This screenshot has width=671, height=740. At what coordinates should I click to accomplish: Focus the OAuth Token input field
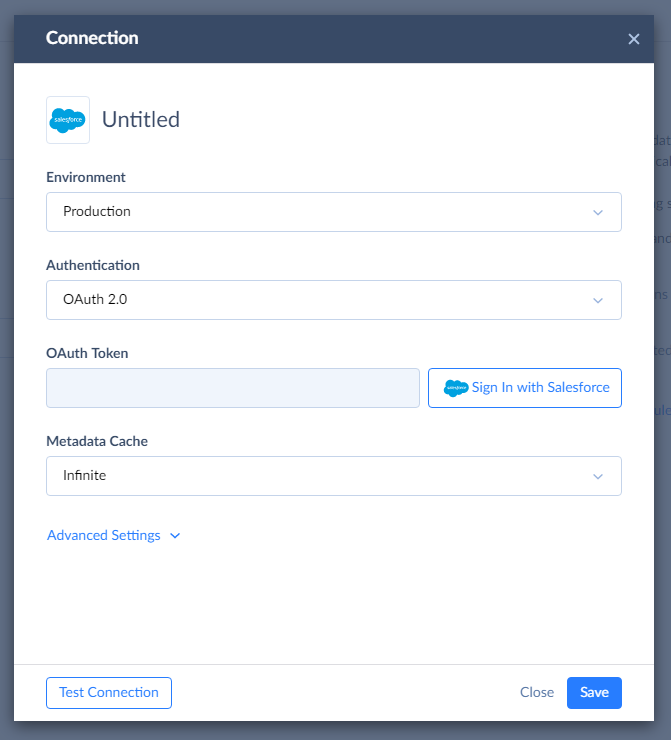point(233,388)
